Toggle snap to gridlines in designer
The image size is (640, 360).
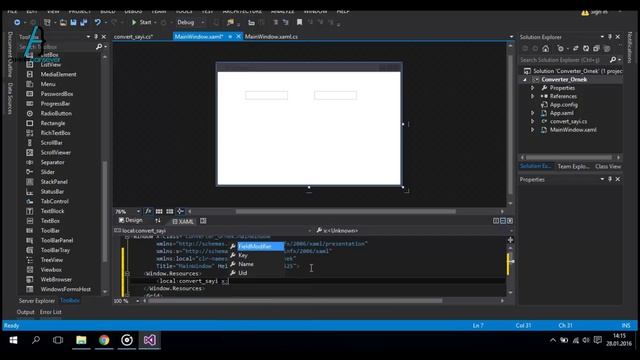pos(169,211)
